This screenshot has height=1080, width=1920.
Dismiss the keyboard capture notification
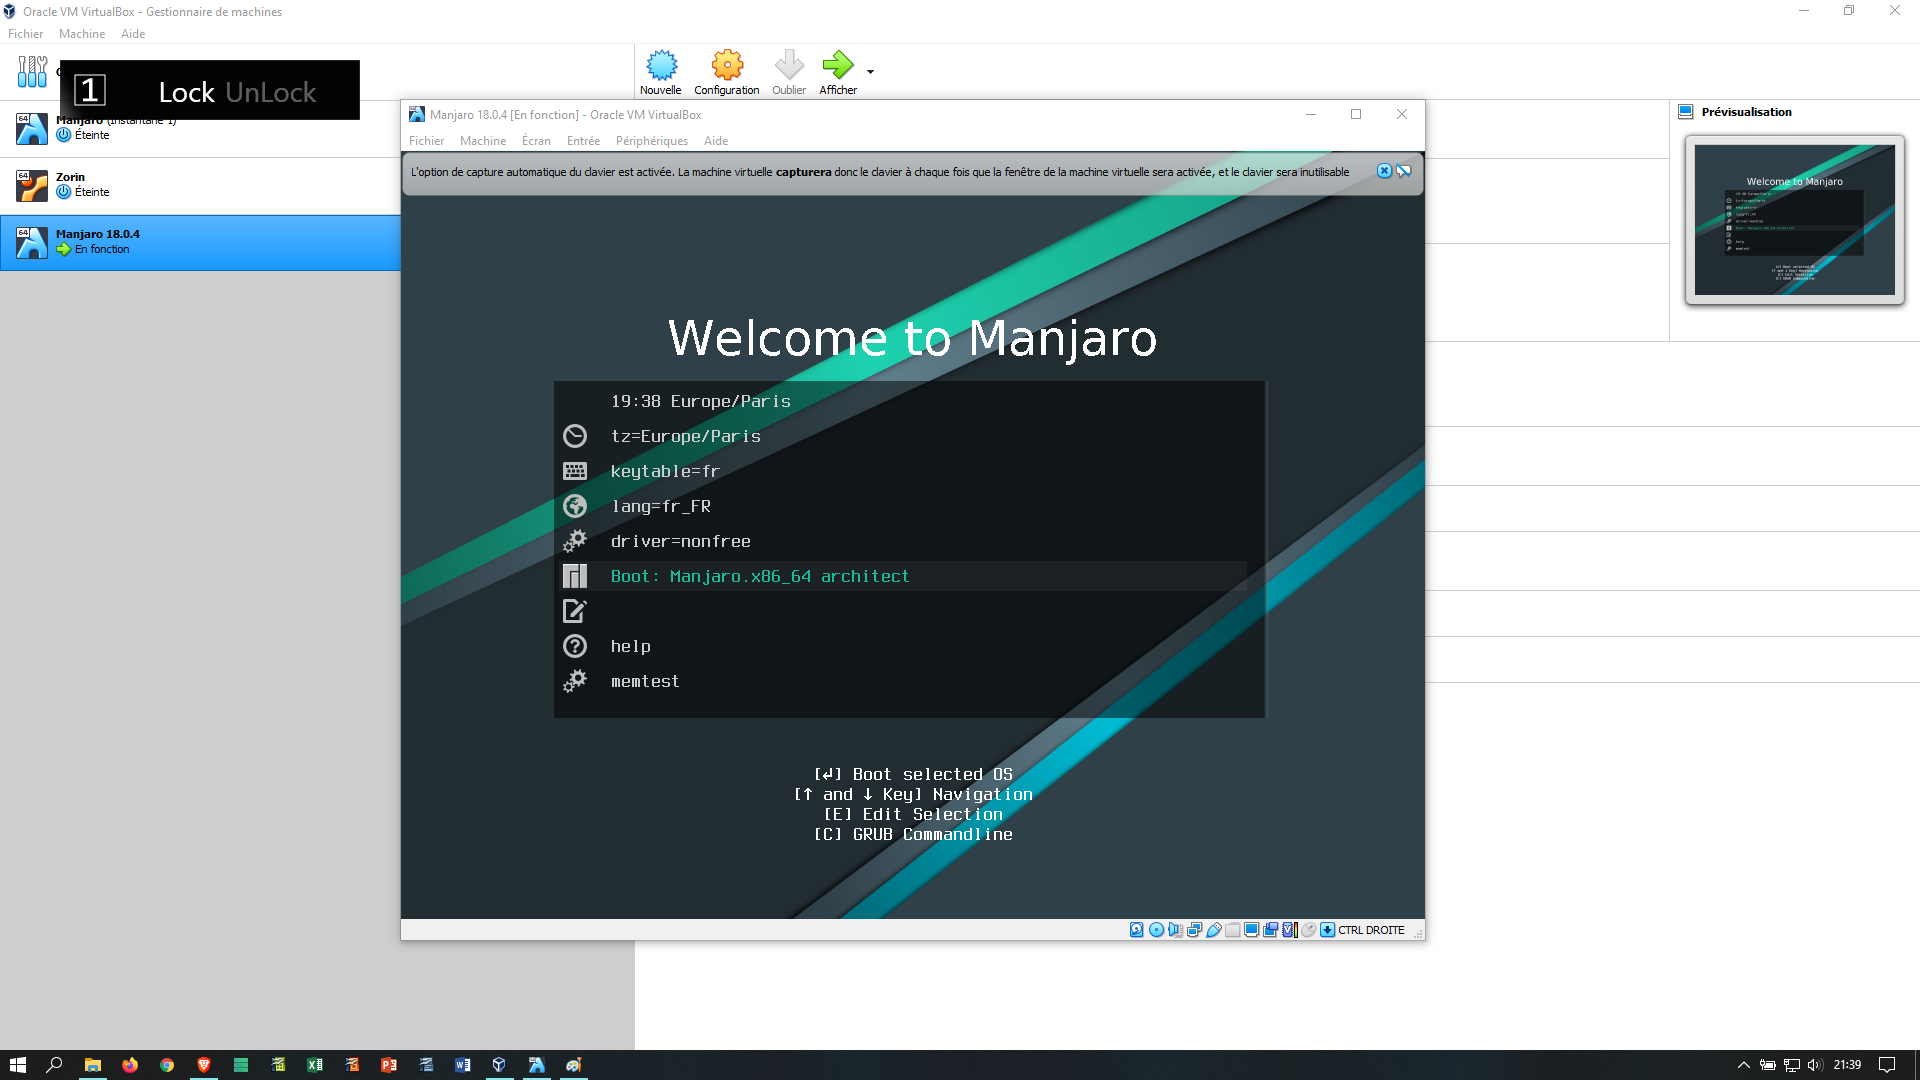point(1384,171)
